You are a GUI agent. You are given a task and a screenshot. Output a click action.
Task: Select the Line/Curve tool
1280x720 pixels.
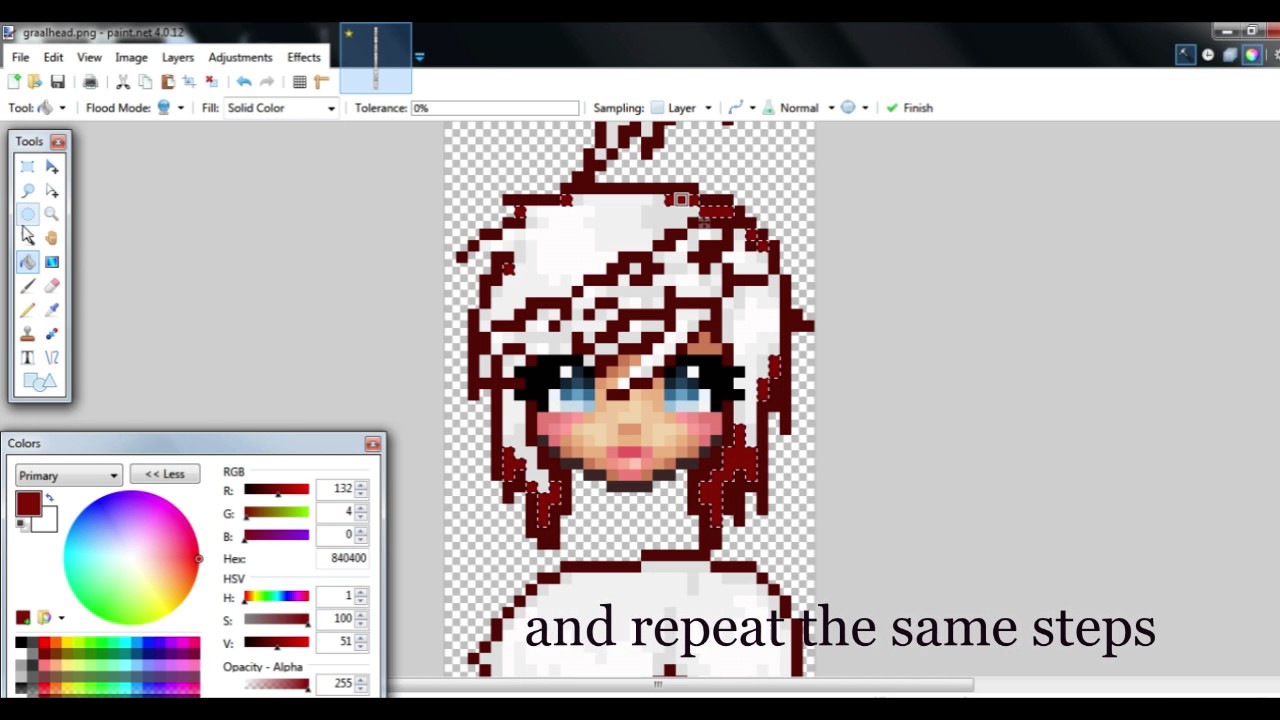tap(52, 358)
